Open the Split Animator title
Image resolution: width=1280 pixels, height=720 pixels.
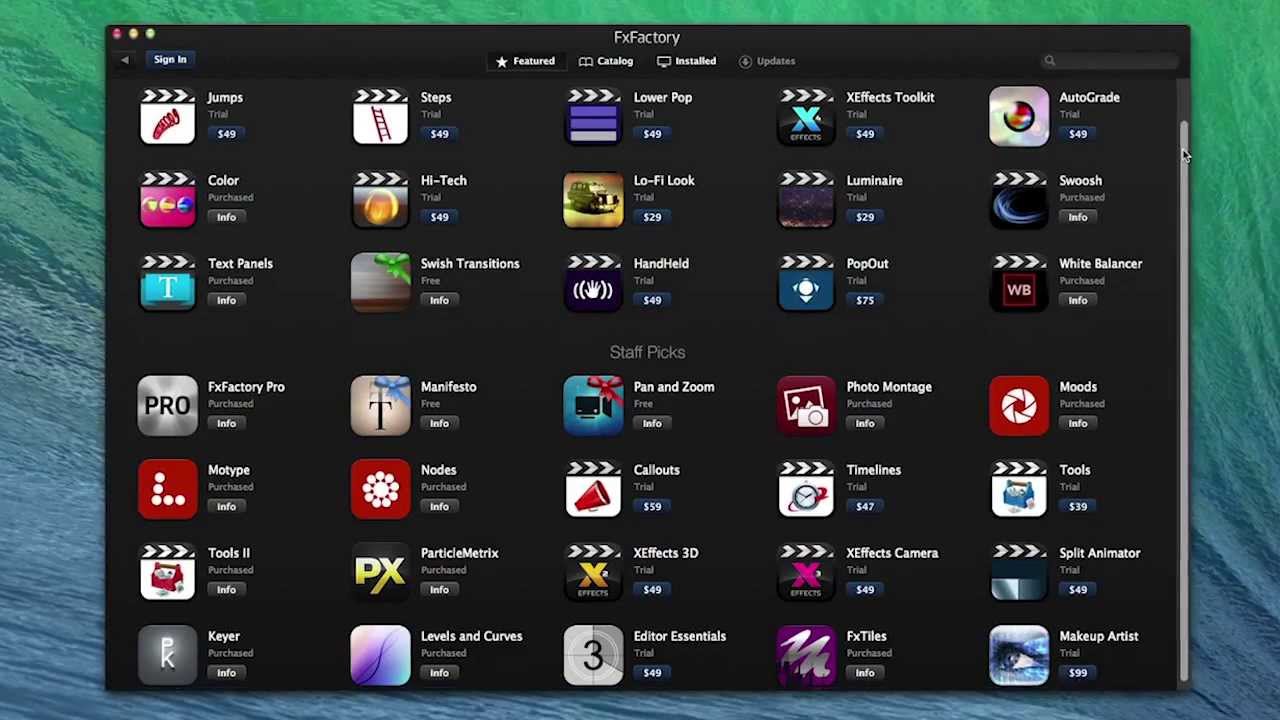tap(1099, 553)
